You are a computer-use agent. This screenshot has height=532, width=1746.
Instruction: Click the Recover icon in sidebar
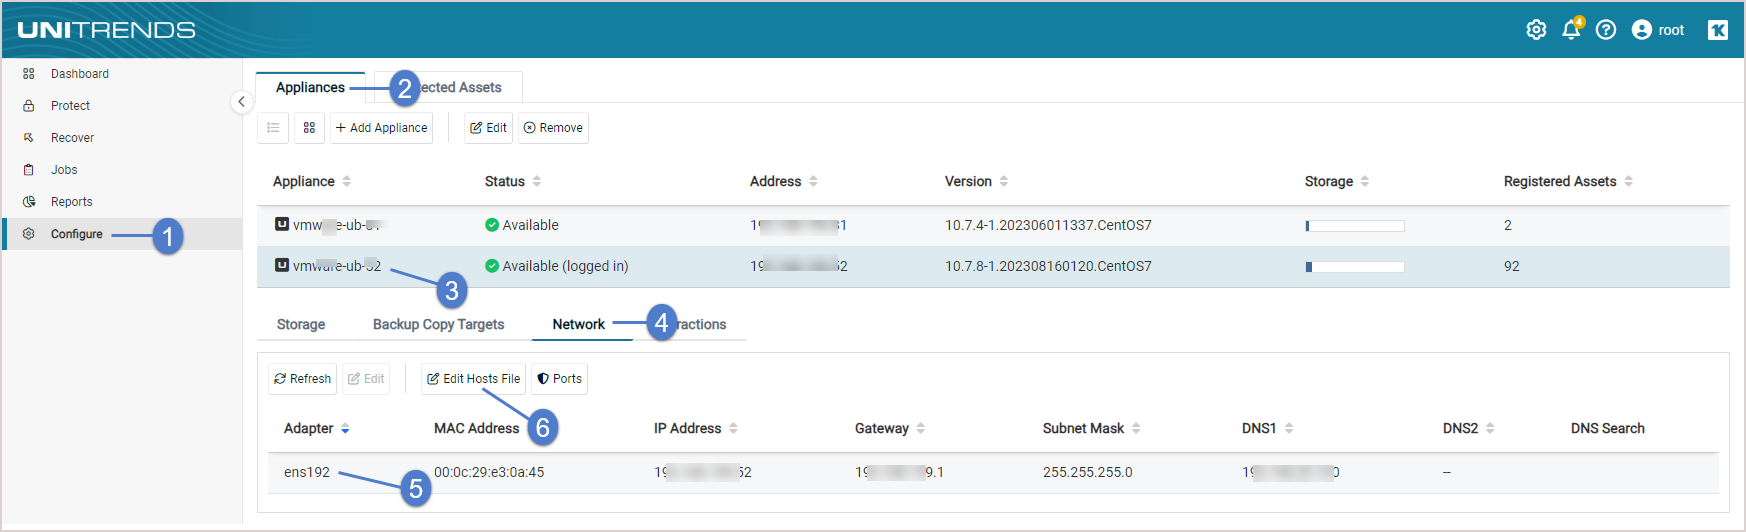tap(29, 138)
